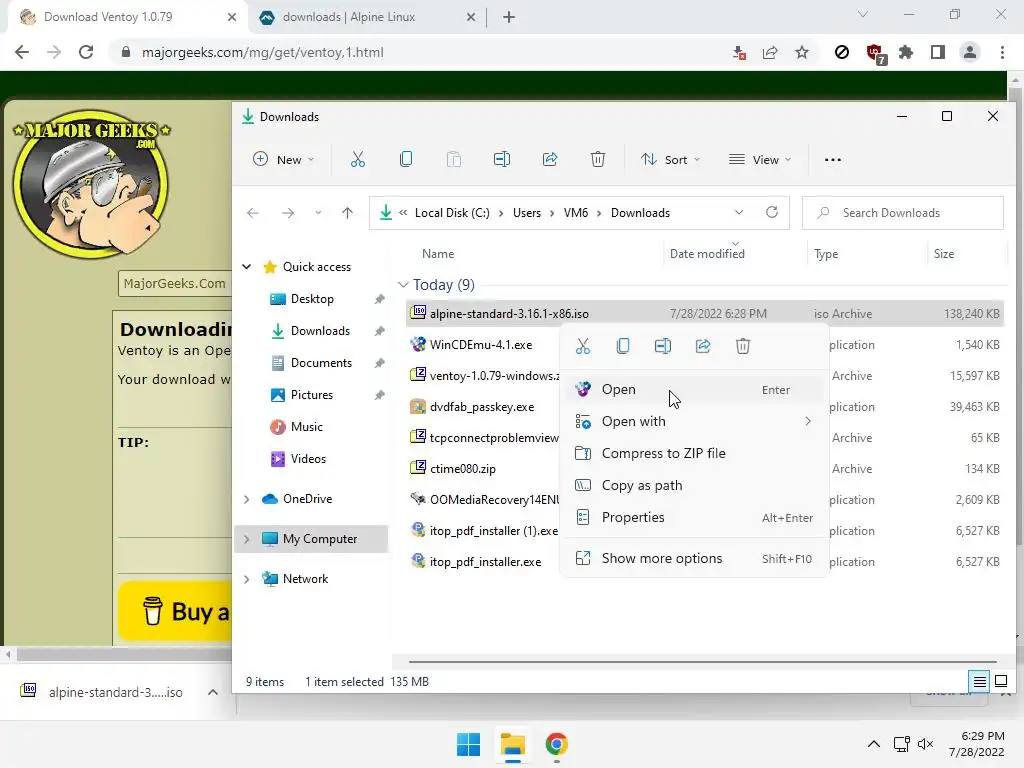
Task: Switch to downloads | Alpine Linux tab
Action: click(366, 17)
